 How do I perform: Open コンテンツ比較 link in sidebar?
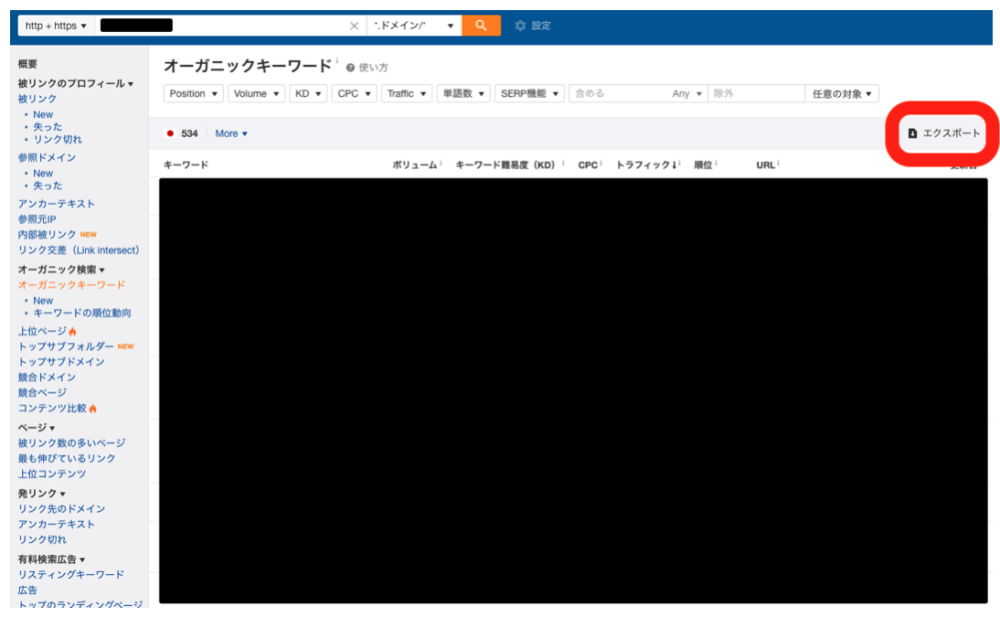pos(52,408)
